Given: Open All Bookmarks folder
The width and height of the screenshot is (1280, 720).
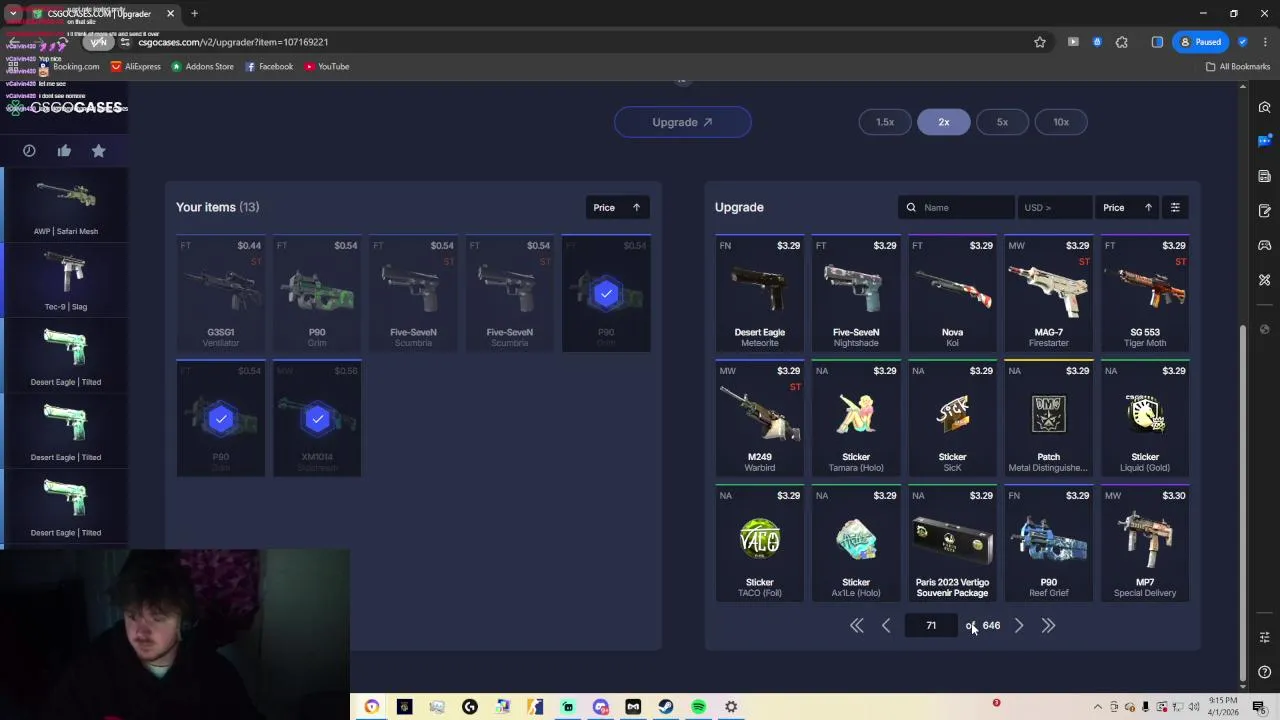Looking at the screenshot, I should pos(1237,66).
